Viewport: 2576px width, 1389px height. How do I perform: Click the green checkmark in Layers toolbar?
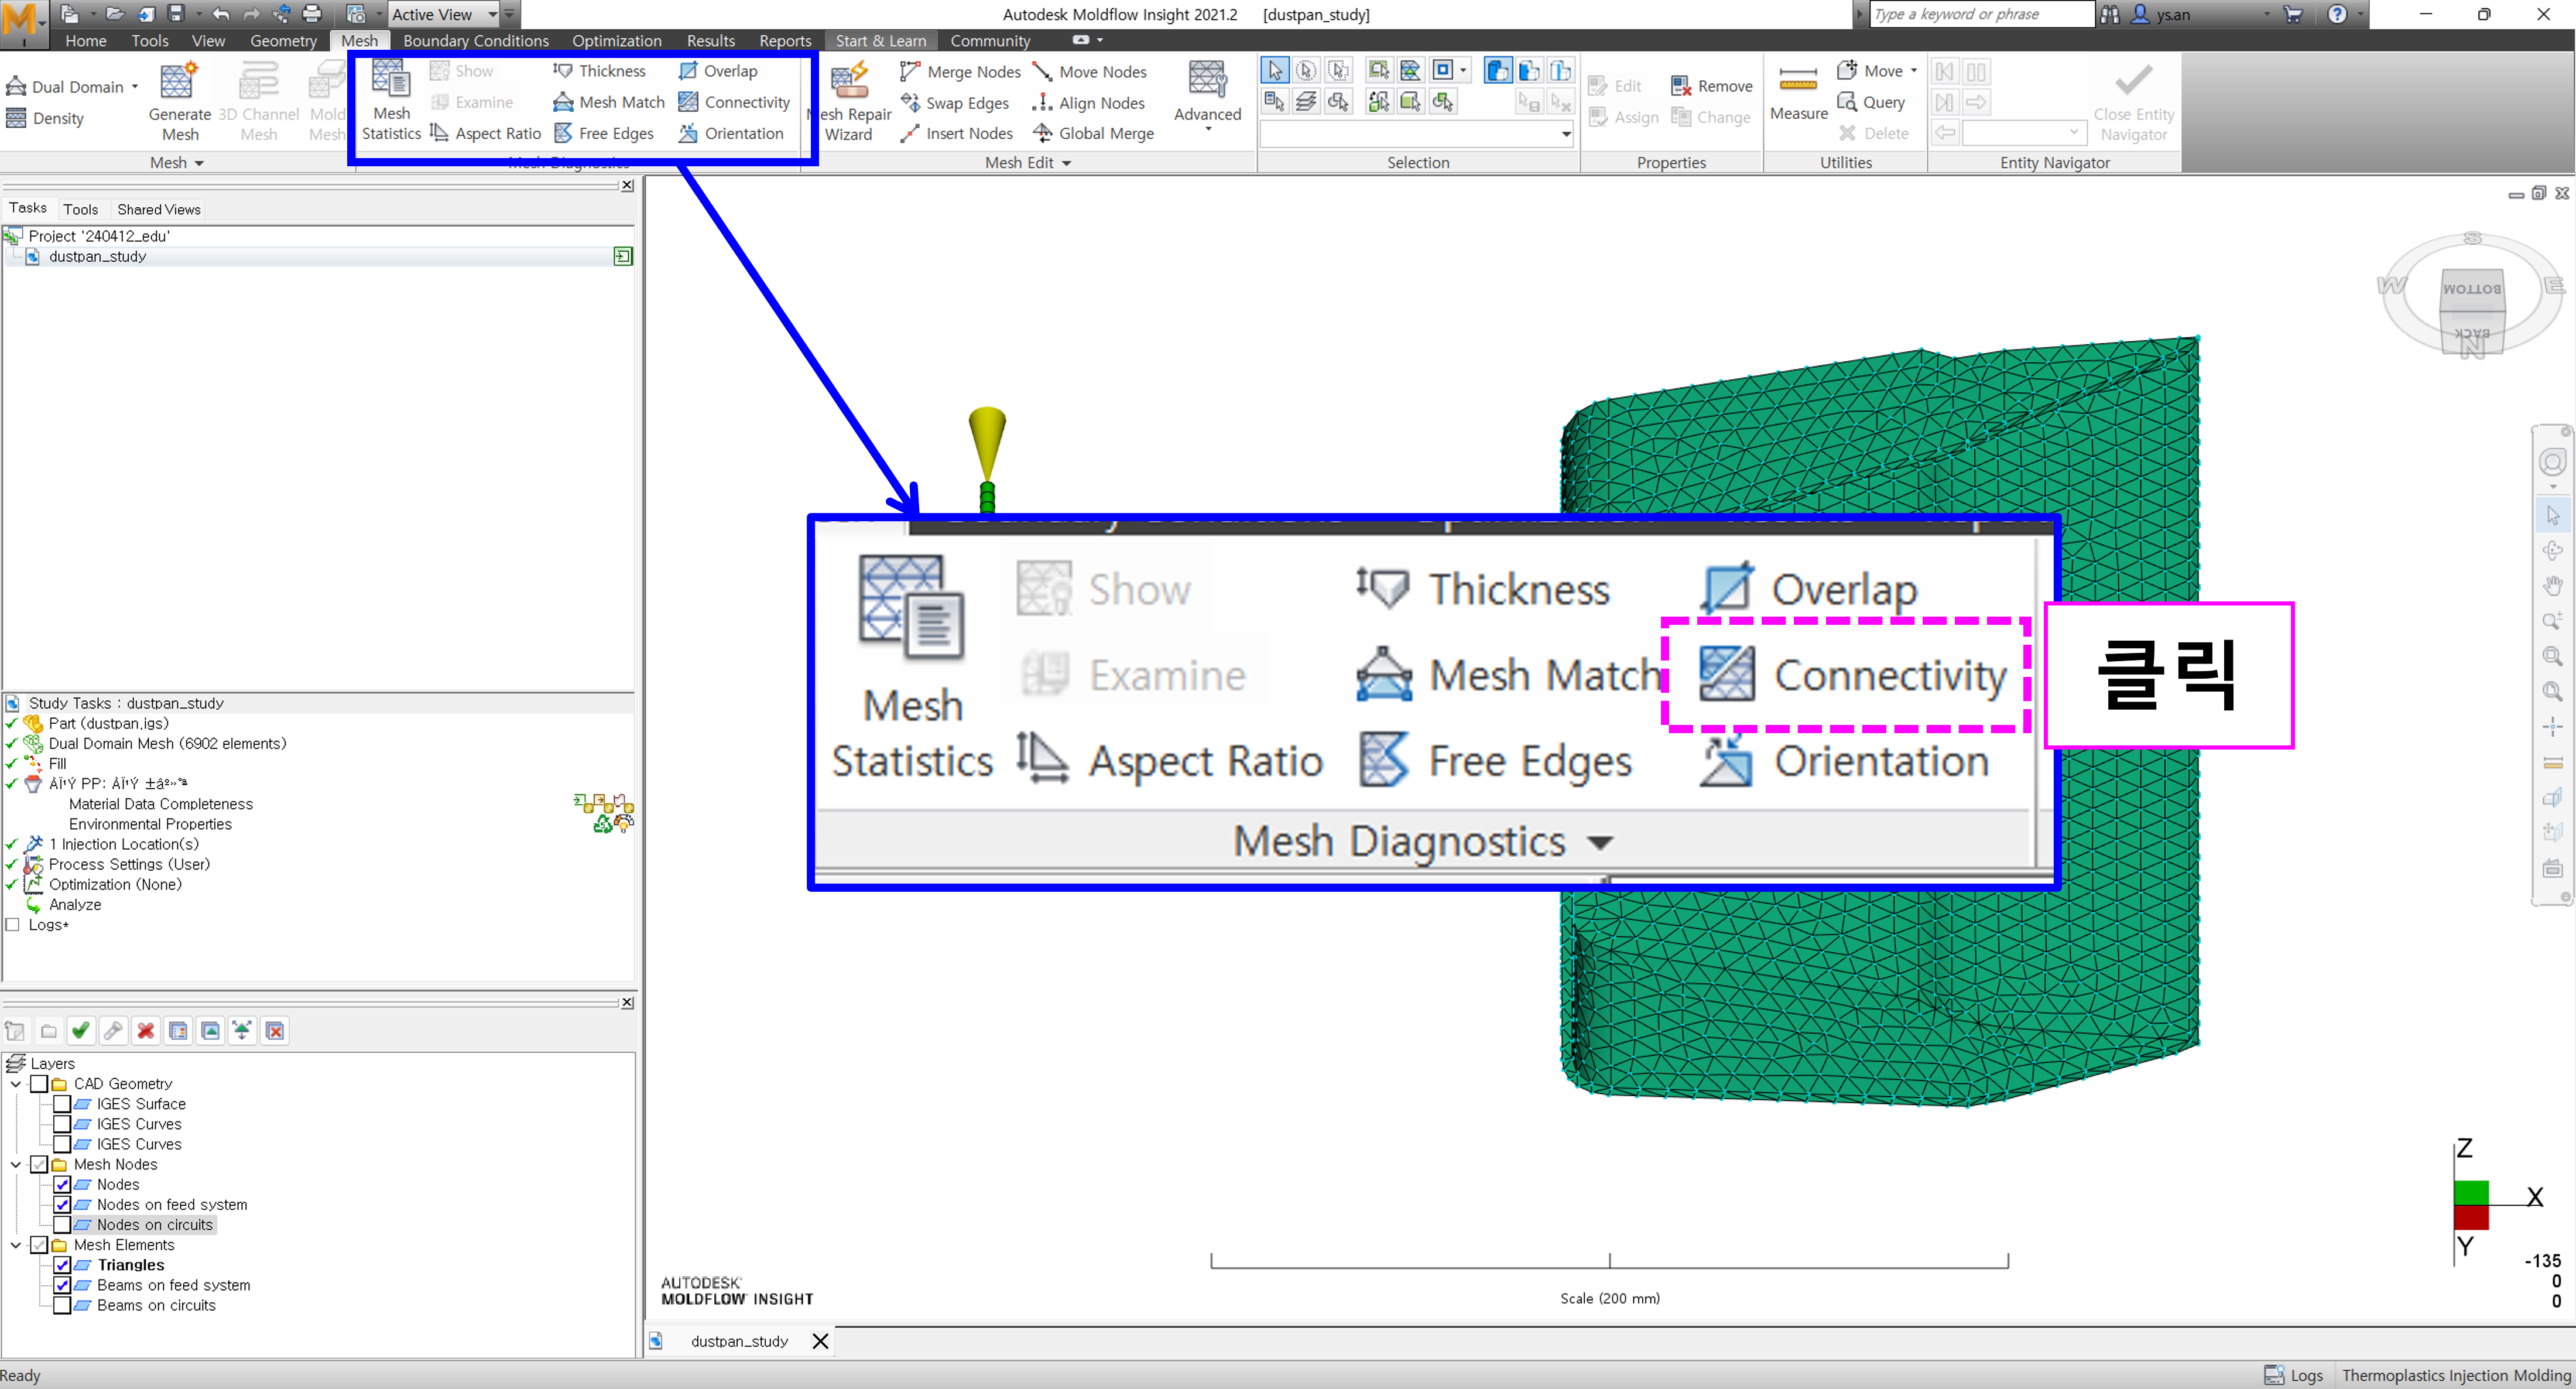(x=81, y=1031)
